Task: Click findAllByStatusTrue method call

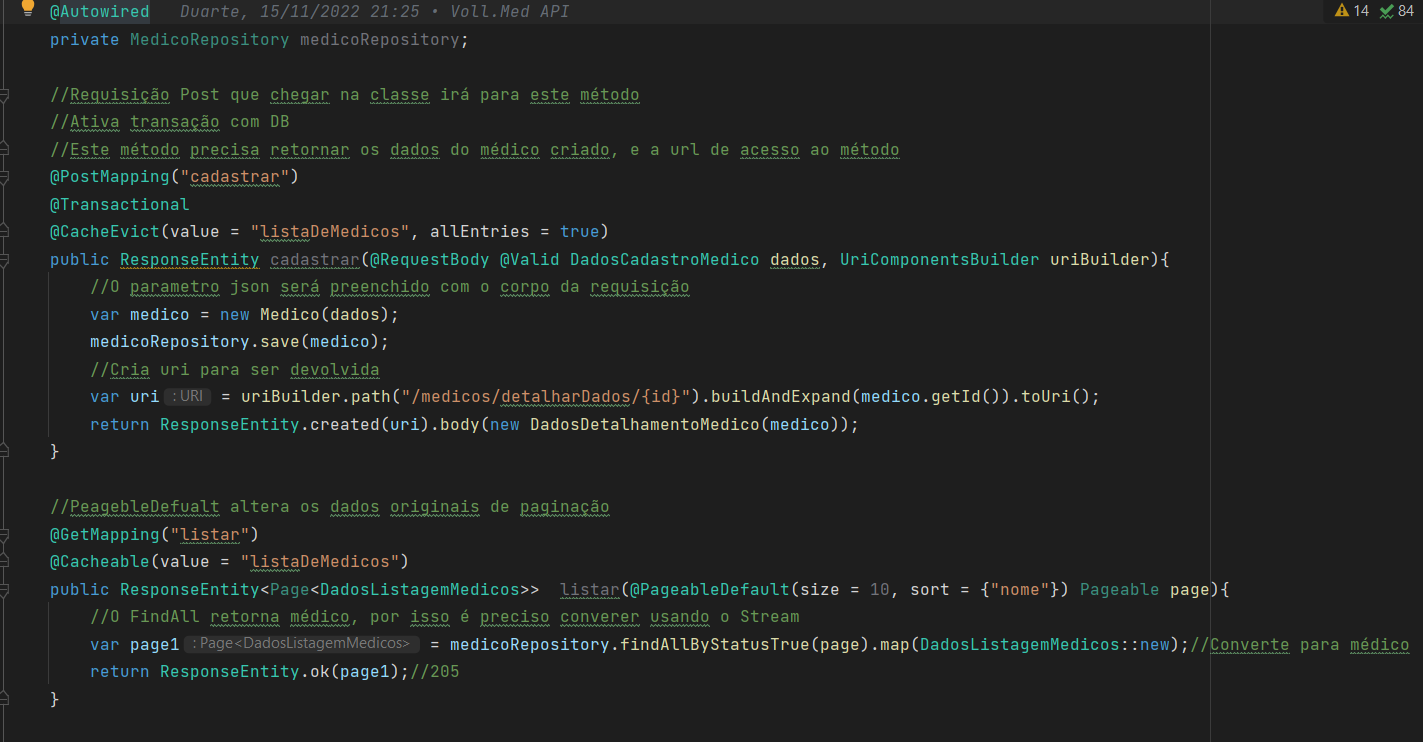Action: point(715,644)
